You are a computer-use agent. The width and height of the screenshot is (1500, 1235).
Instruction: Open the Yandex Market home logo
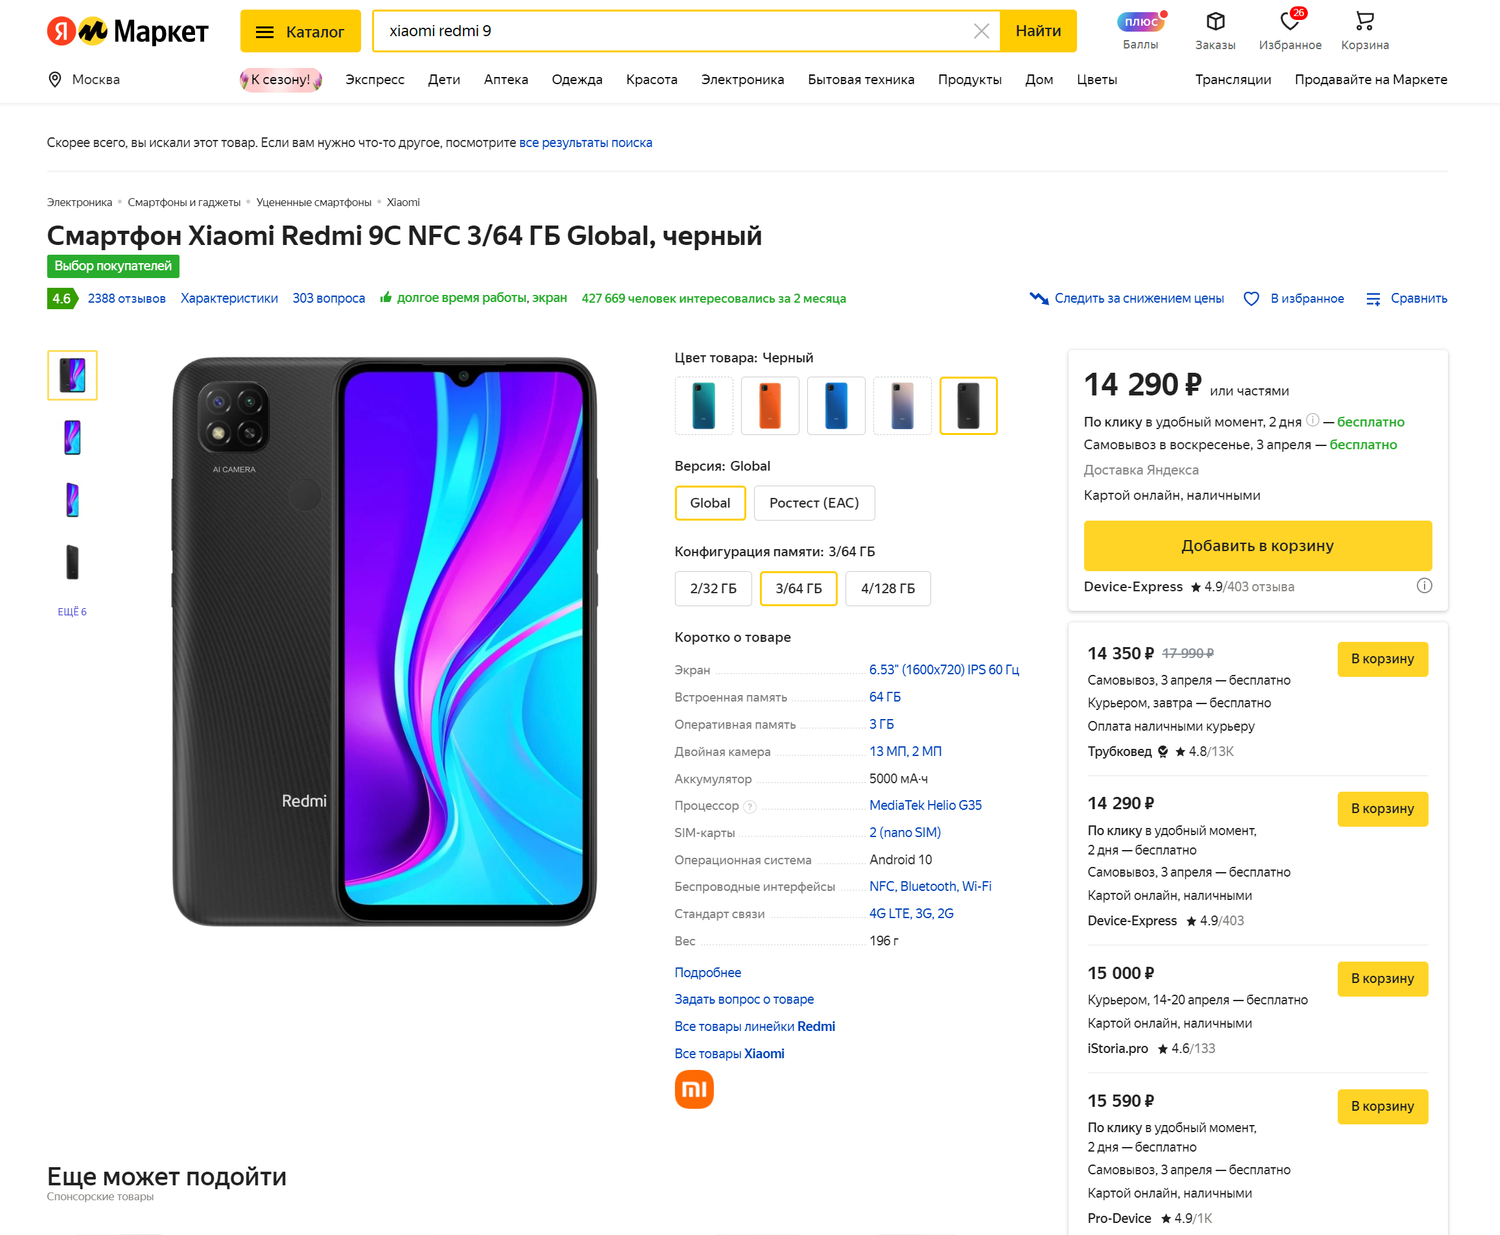tap(127, 32)
